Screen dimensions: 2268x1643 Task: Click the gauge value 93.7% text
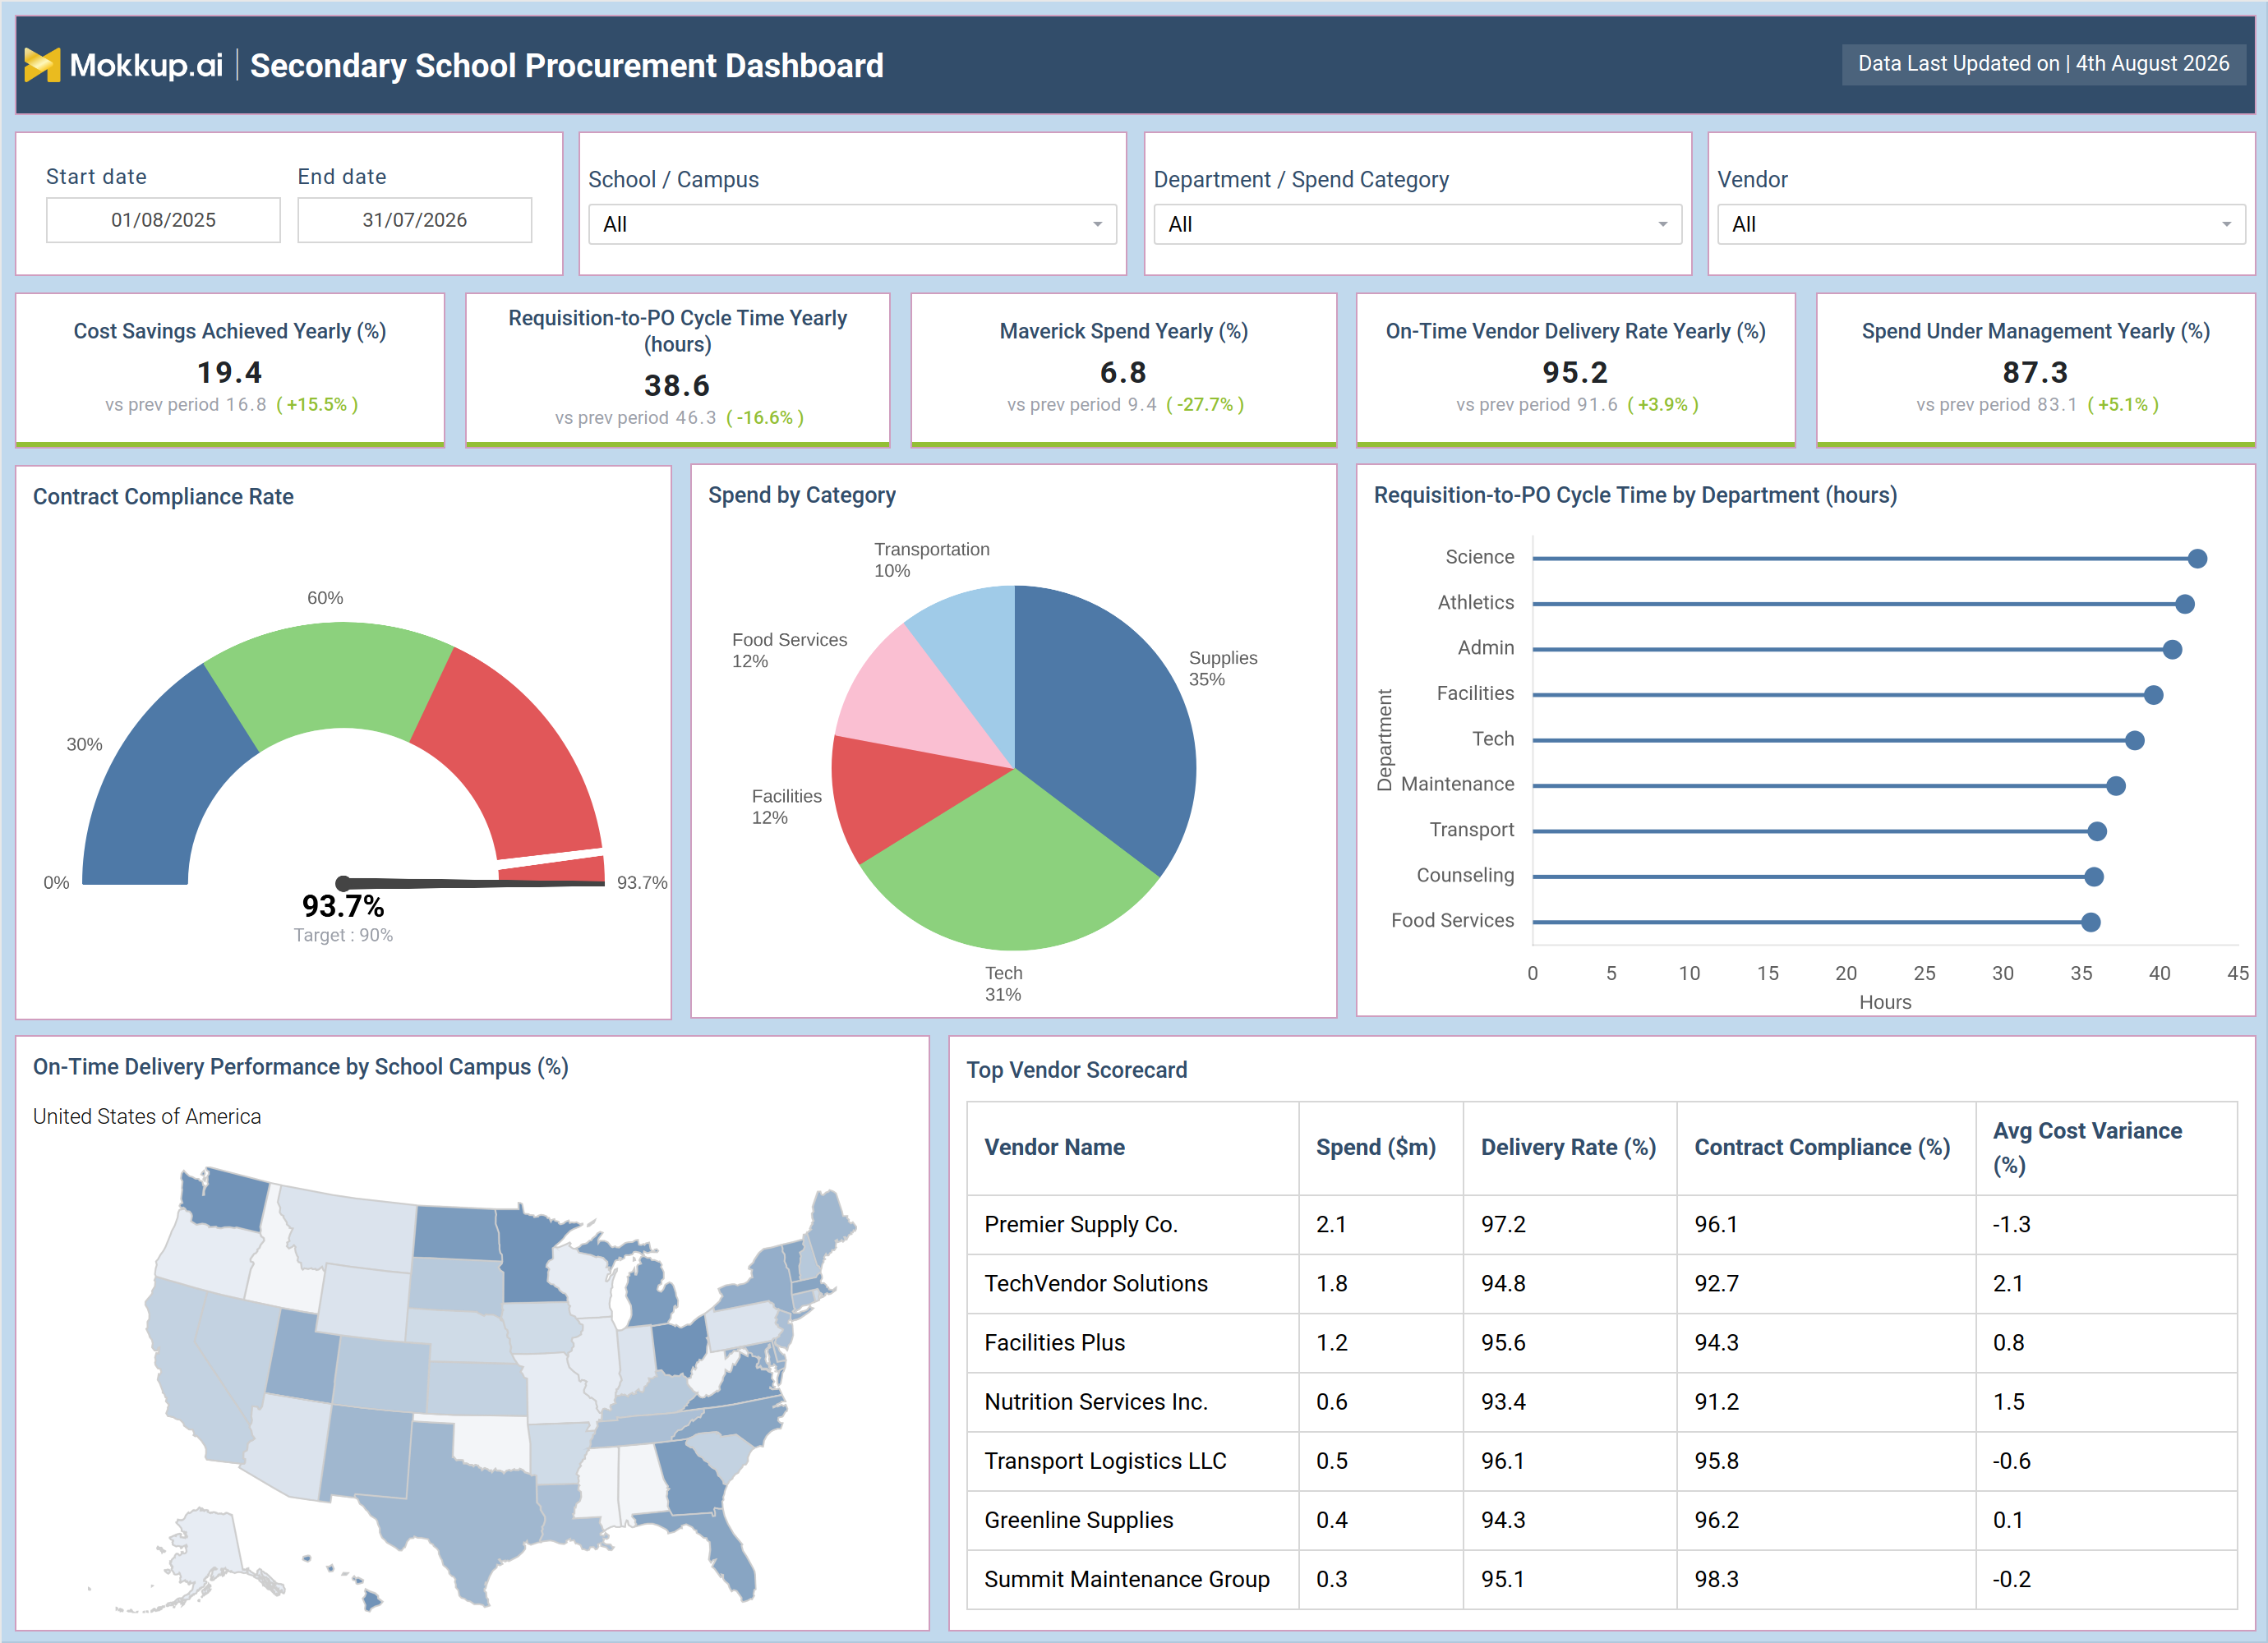[343, 906]
